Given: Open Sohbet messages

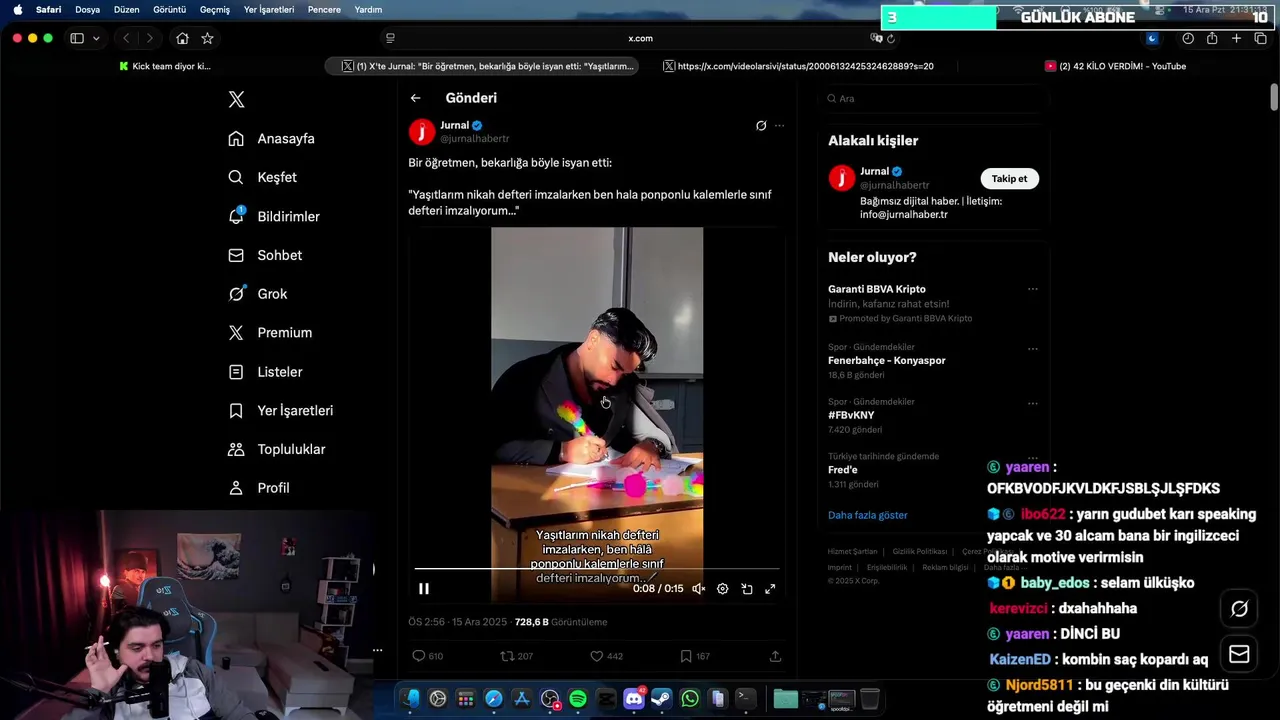Looking at the screenshot, I should point(265,255).
